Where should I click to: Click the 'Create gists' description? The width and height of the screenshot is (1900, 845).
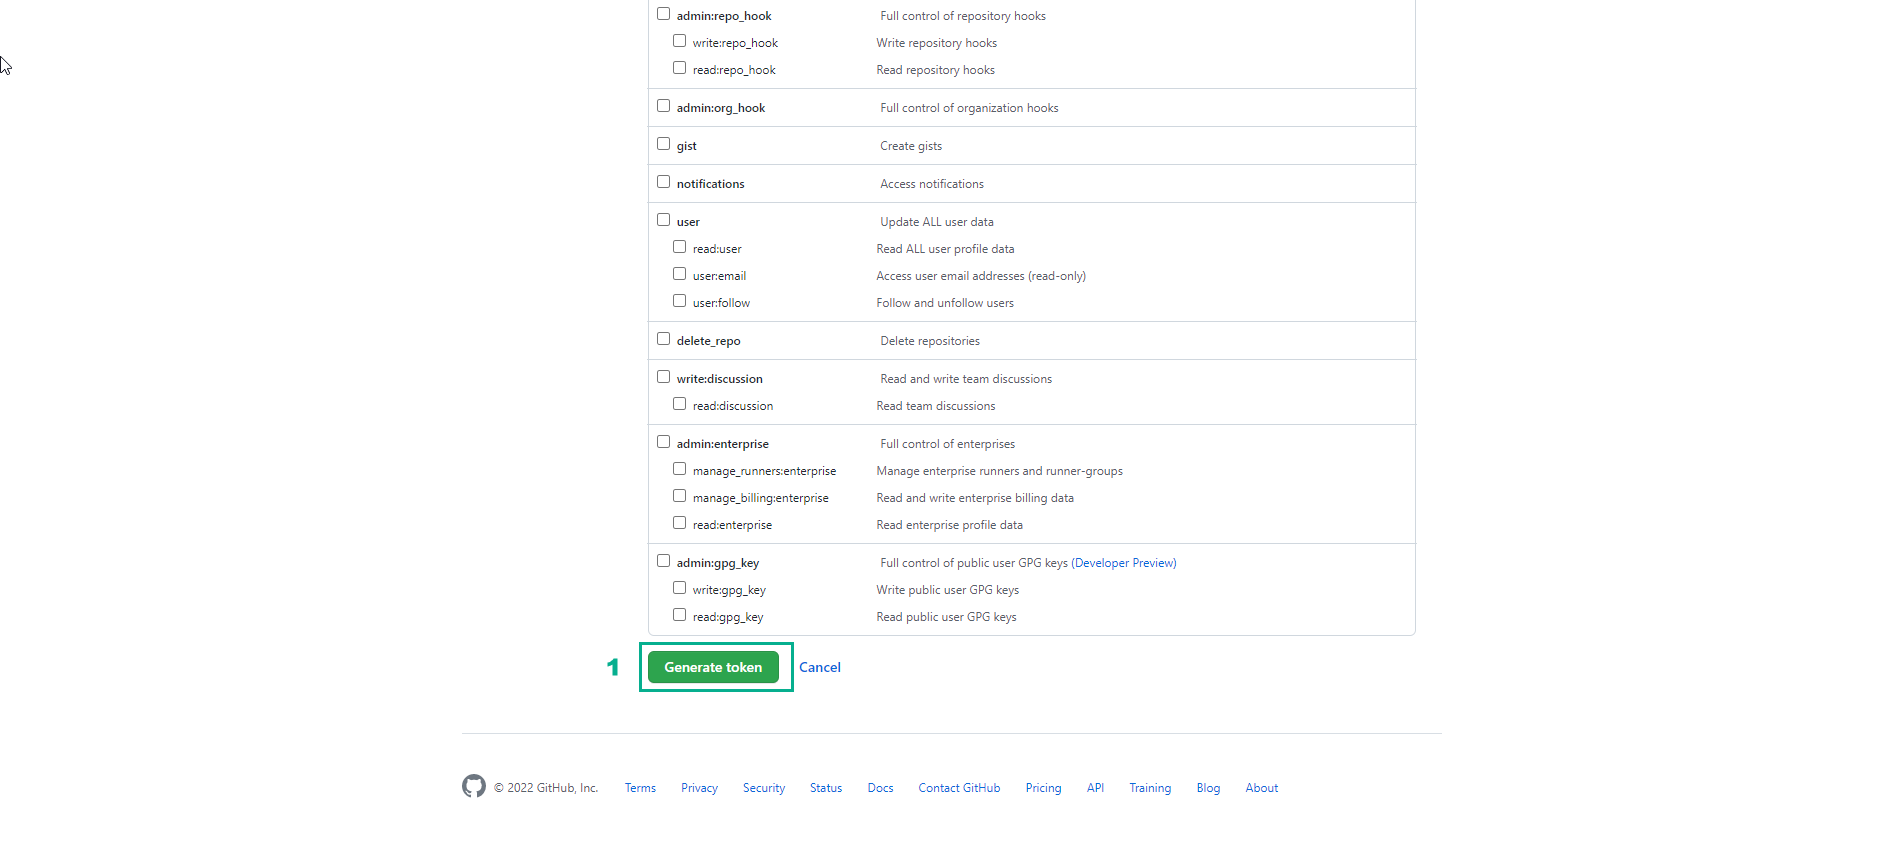(x=911, y=146)
